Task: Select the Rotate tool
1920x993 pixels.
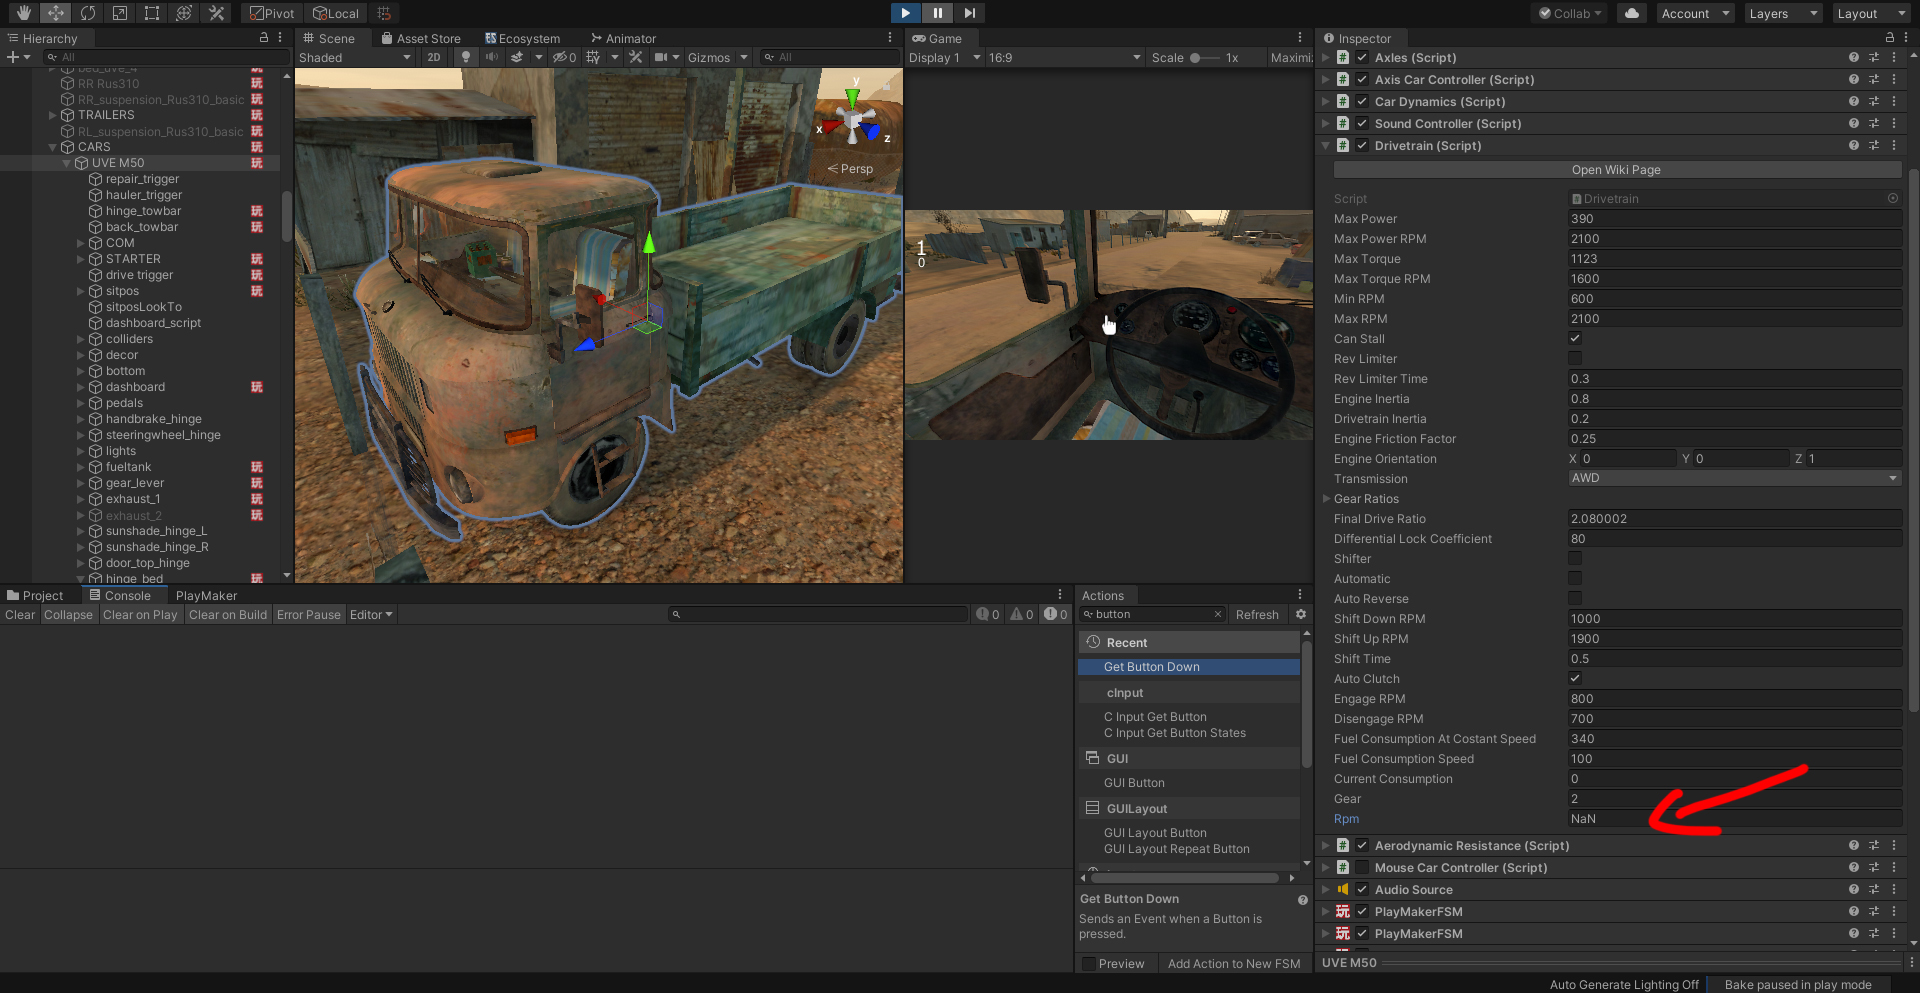Action: (x=88, y=13)
